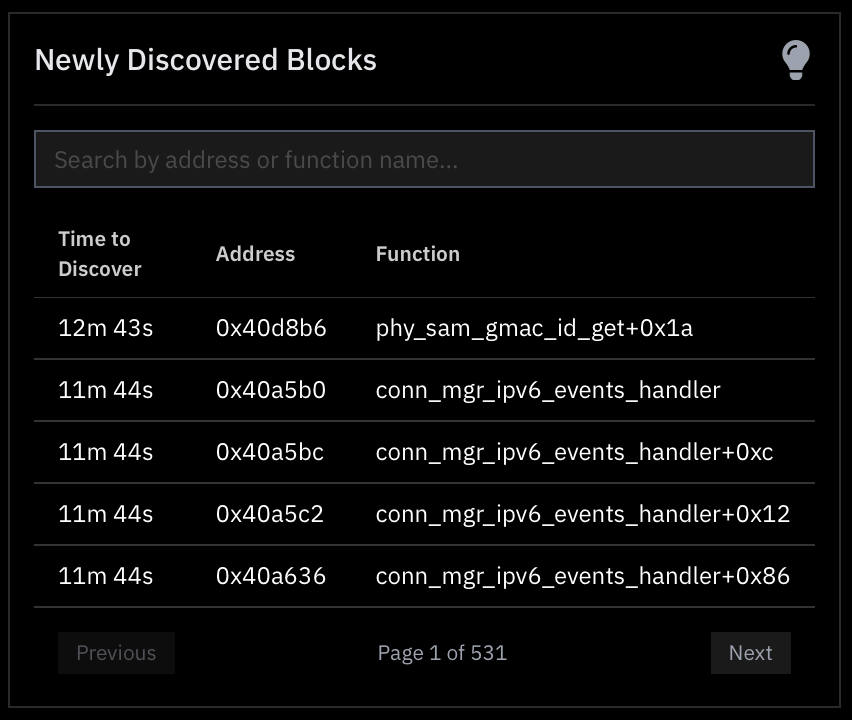Select the row with address 0x40a5b0
Image resolution: width=852 pixels, height=720 pixels.
270,390
